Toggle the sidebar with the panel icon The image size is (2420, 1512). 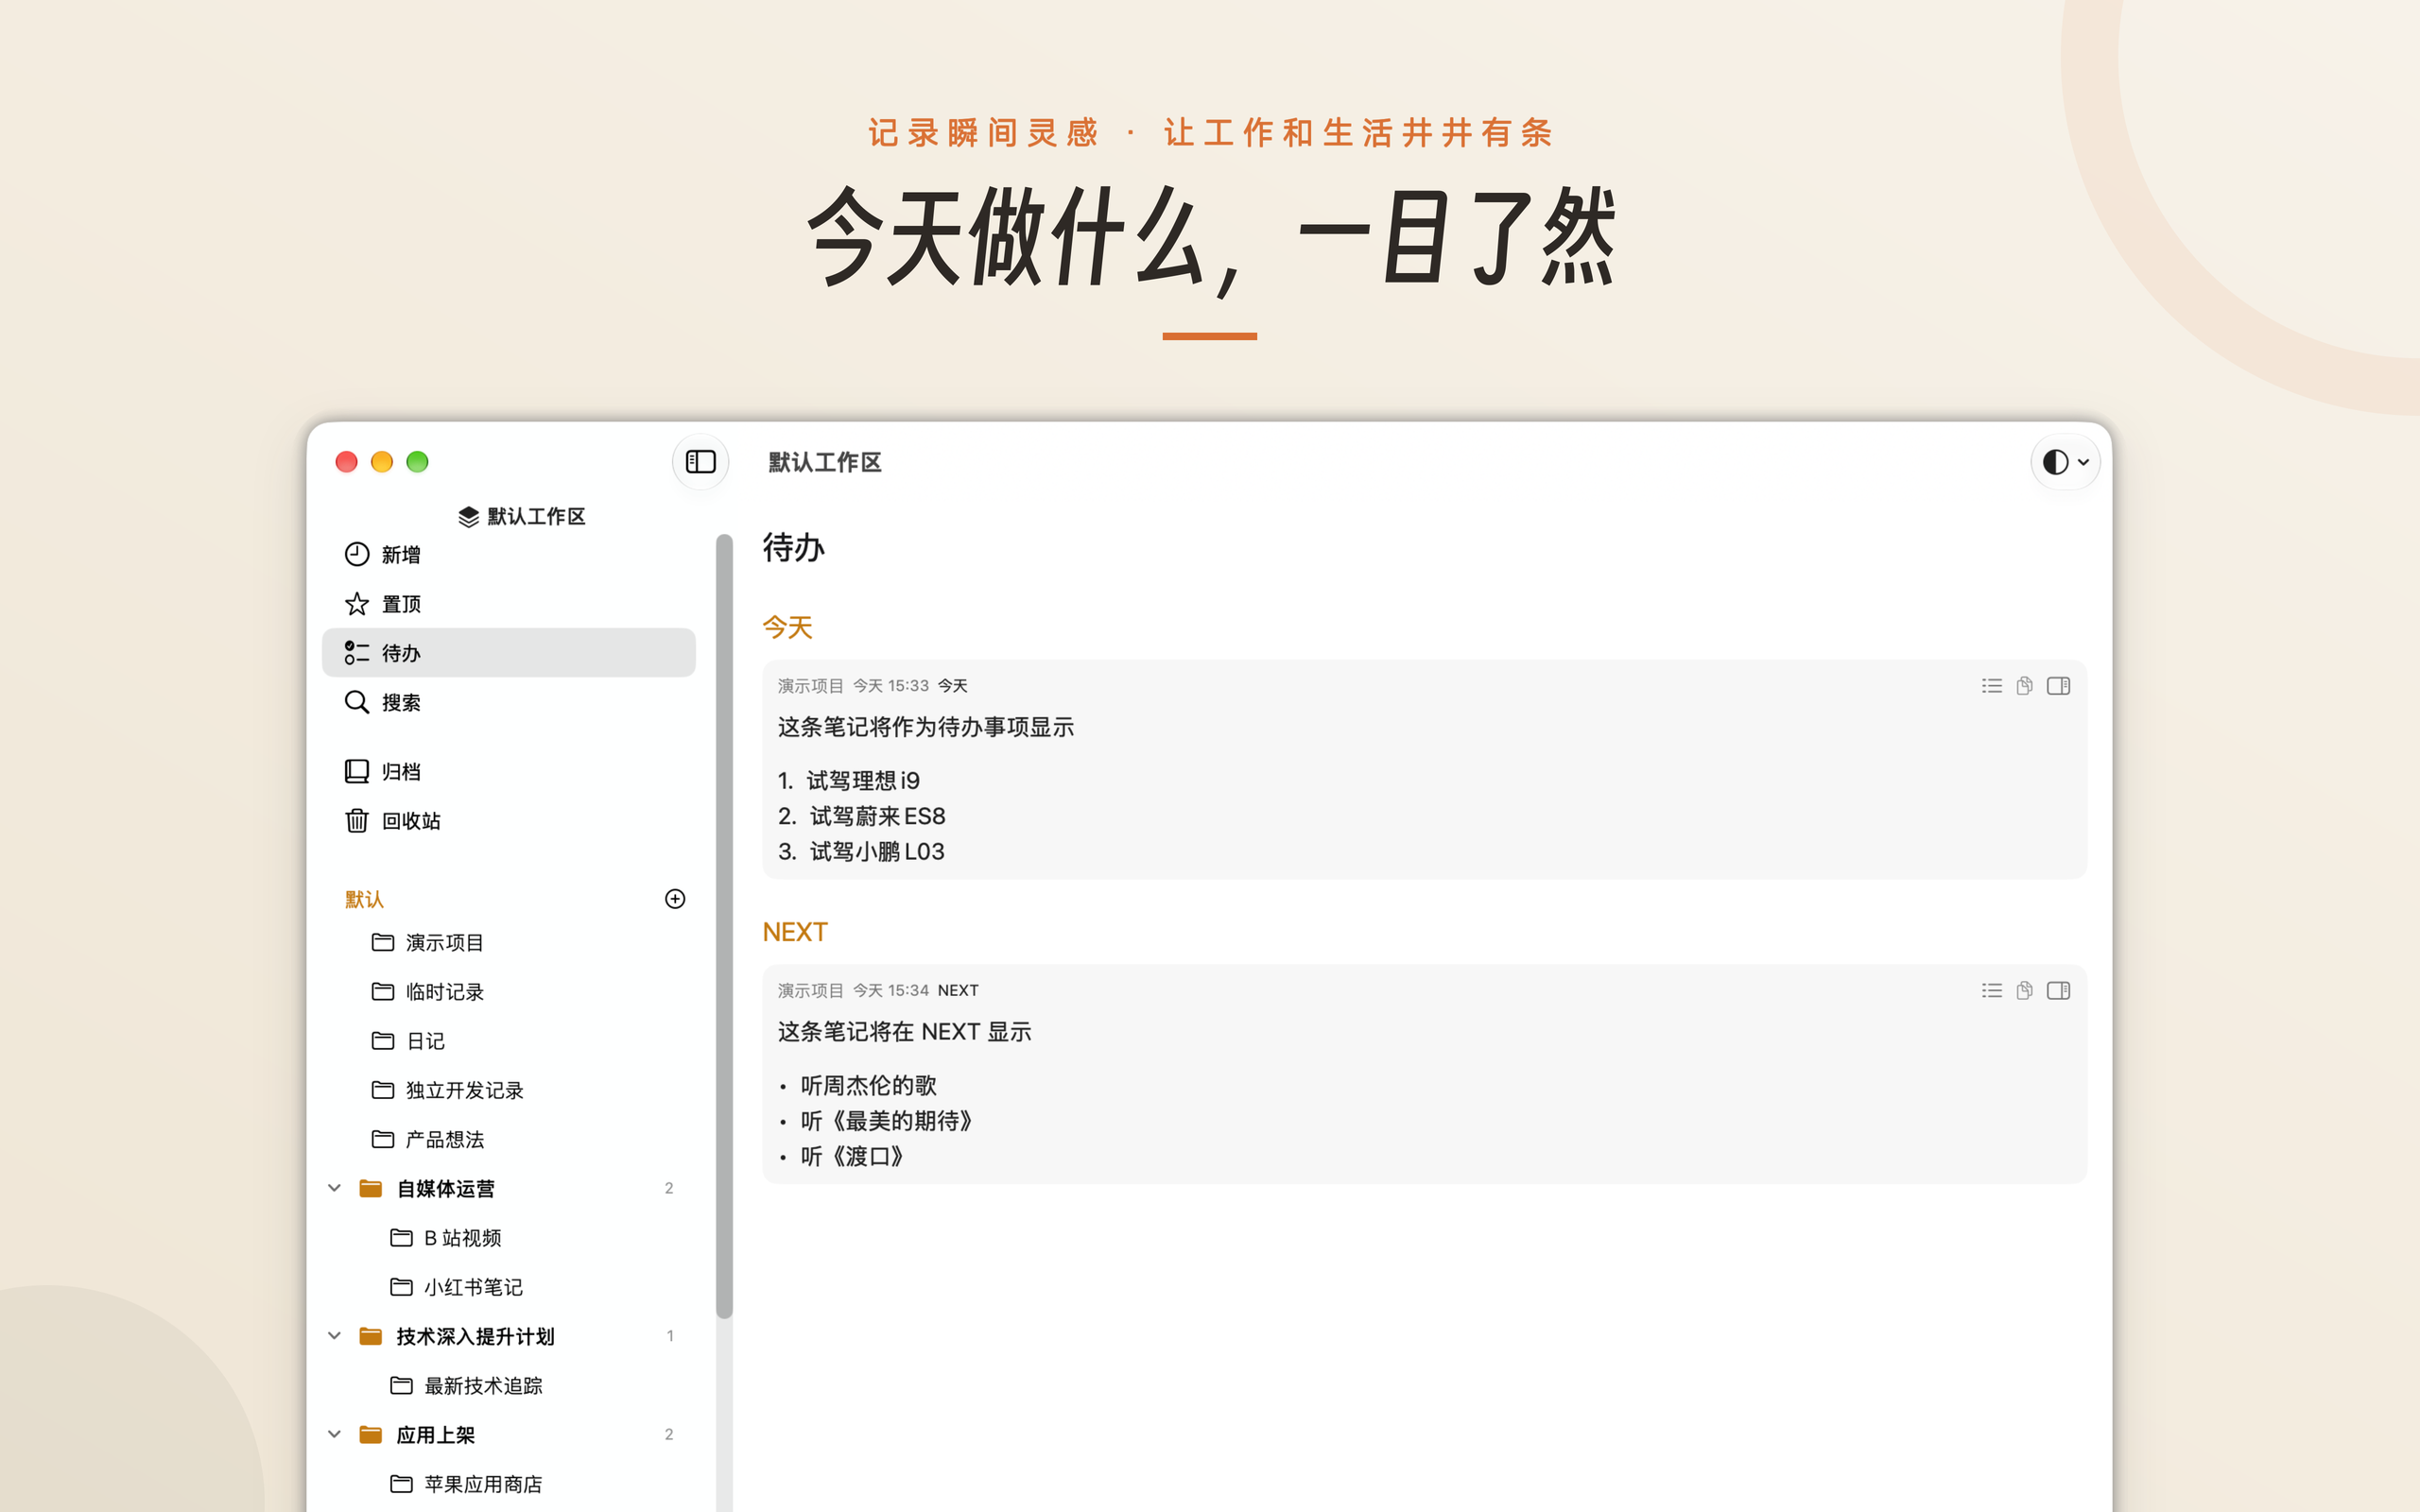click(700, 462)
